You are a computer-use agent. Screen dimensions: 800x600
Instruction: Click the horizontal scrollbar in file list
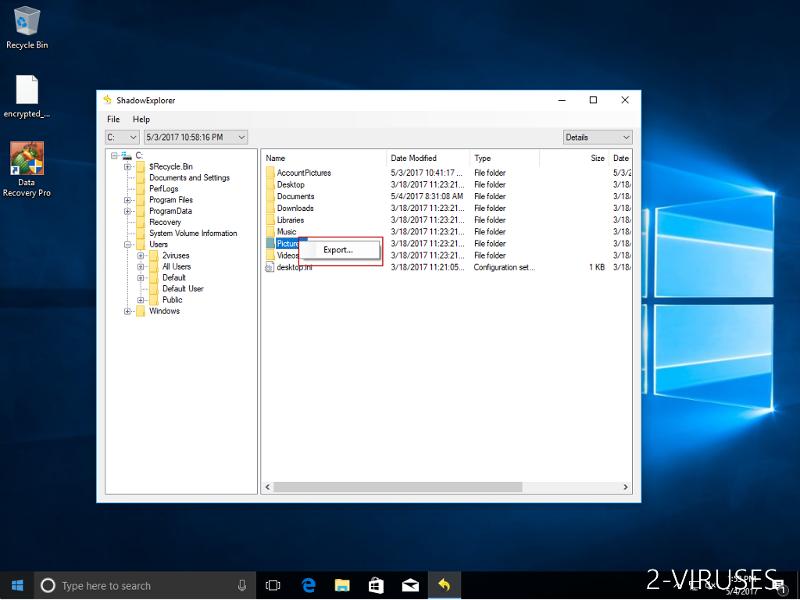tap(397, 487)
